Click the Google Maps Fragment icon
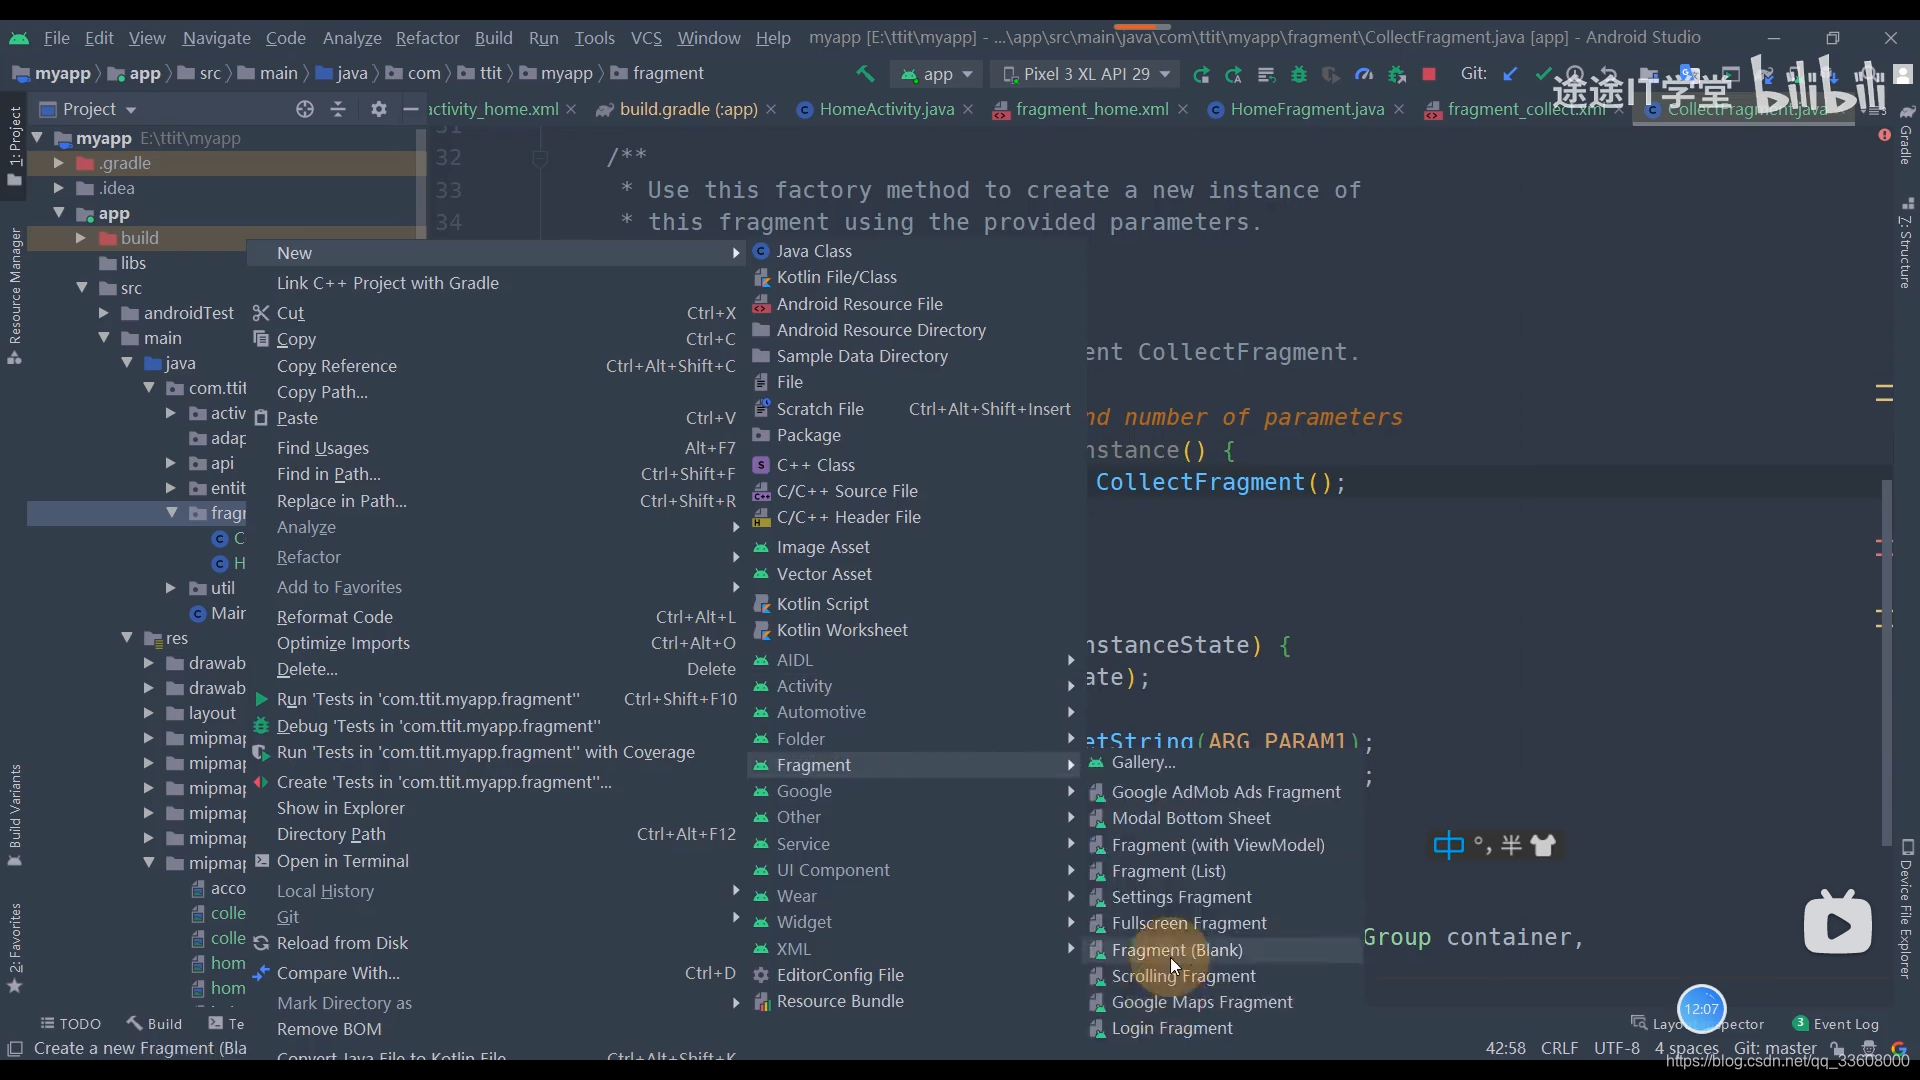 (1097, 1002)
